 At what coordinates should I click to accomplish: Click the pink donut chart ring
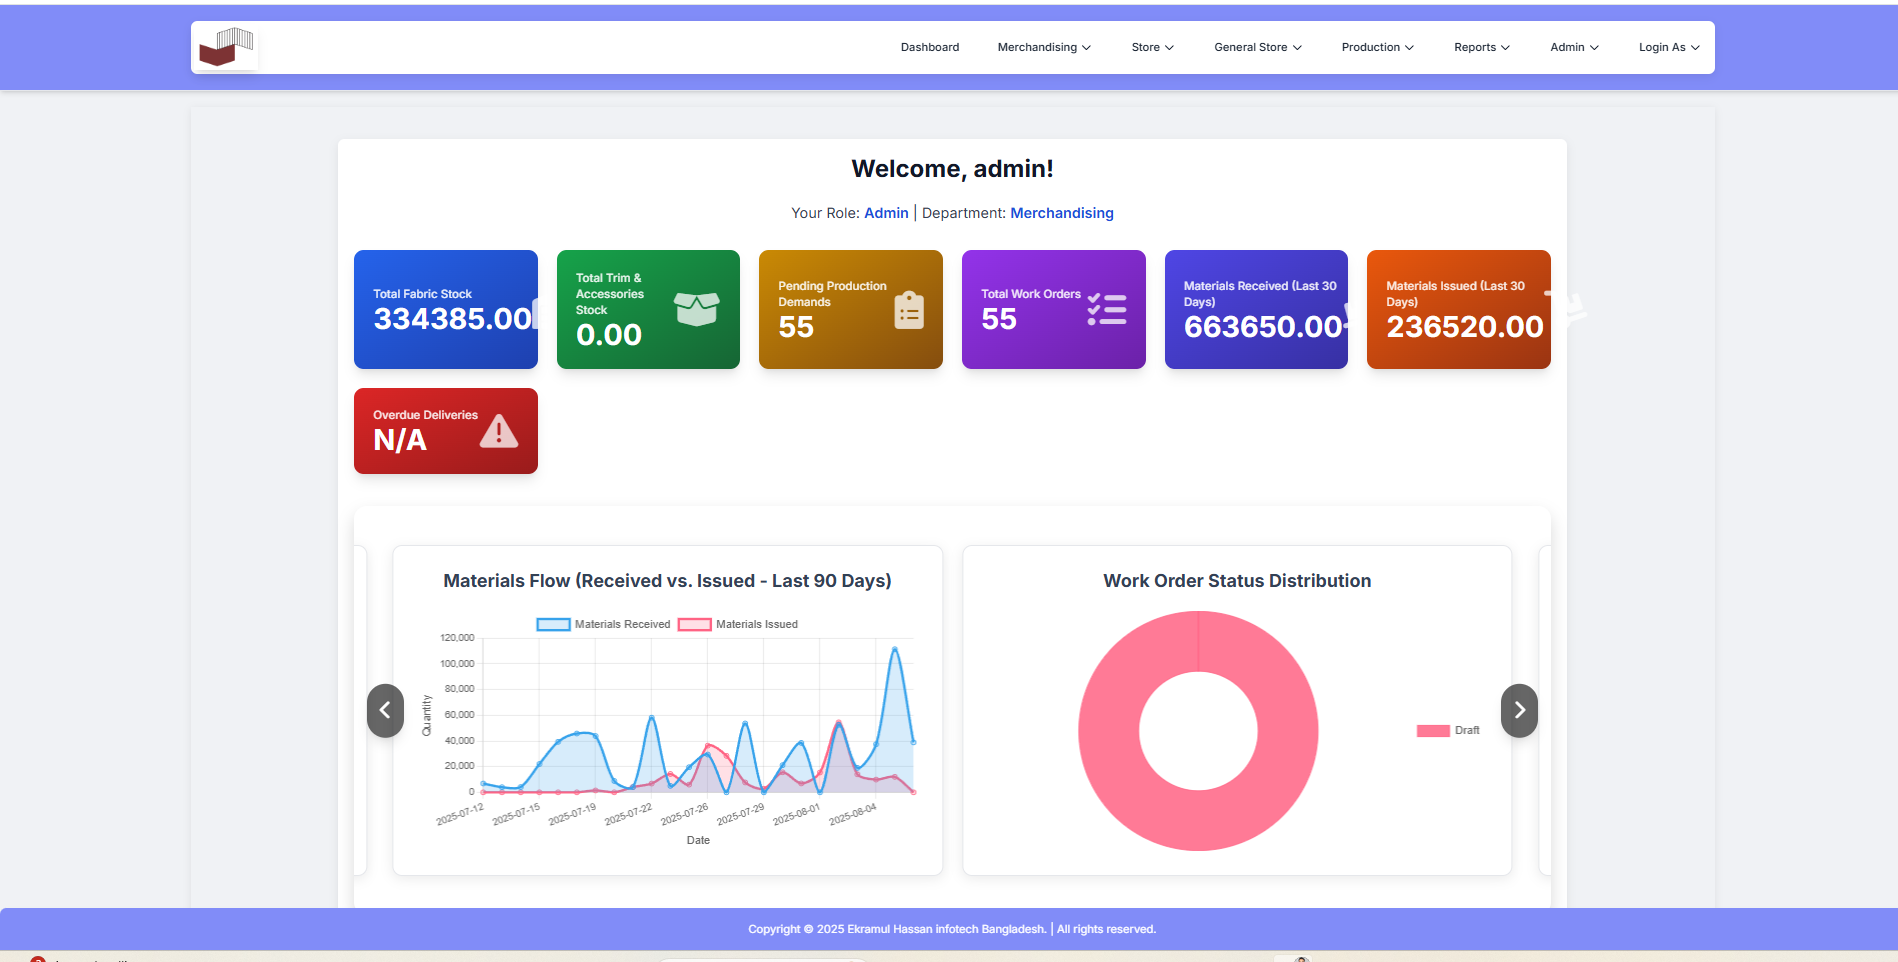[1110, 731]
